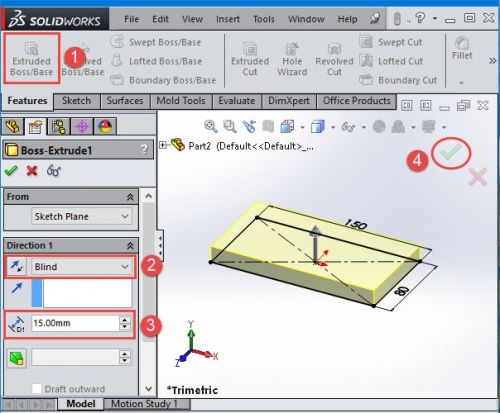Click the confirmation corner red X in viewport
Screen dimensions: 500x413
pyautogui.click(x=477, y=176)
